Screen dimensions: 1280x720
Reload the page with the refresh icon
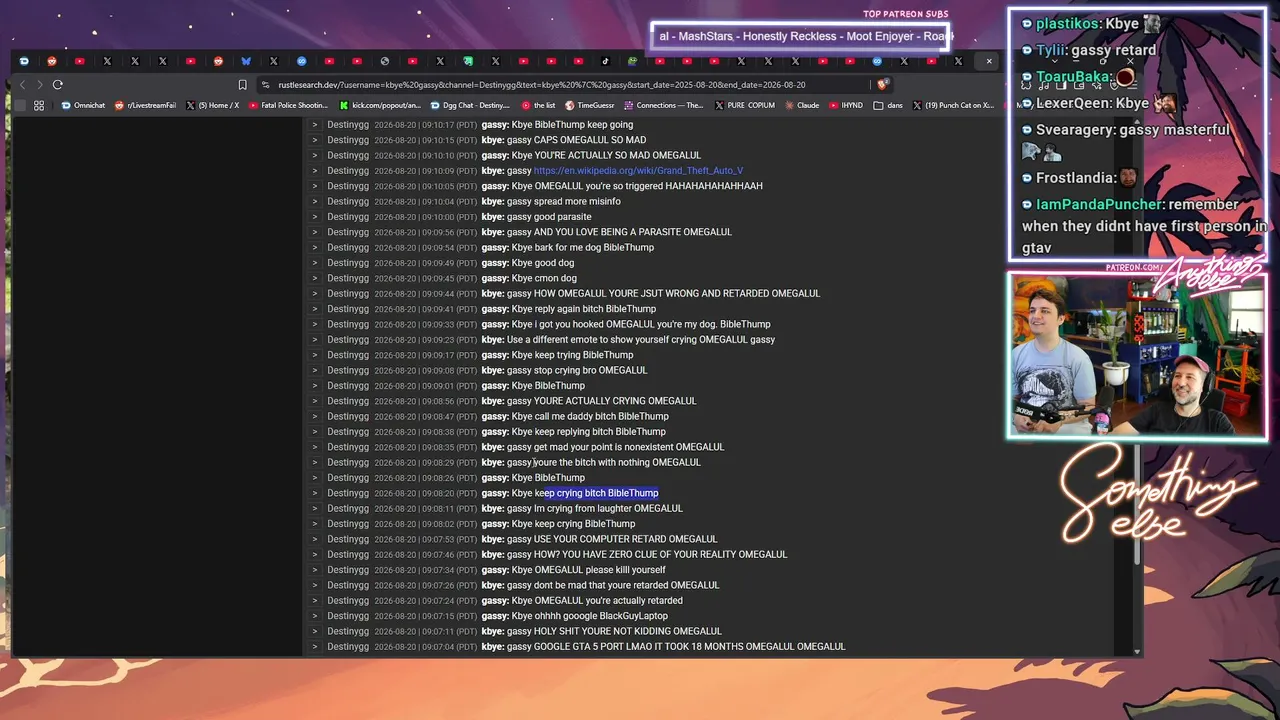click(58, 85)
